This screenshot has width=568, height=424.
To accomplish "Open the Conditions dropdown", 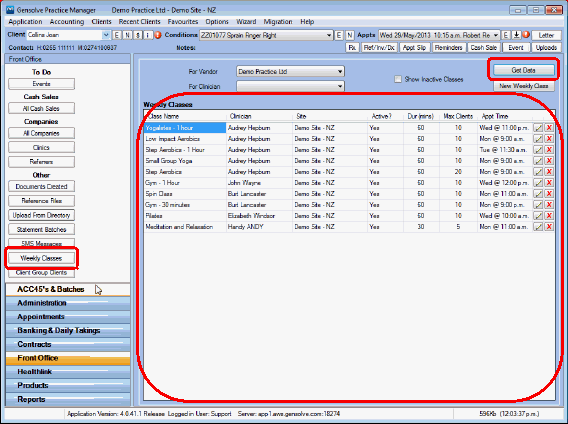I will click(x=329, y=35).
